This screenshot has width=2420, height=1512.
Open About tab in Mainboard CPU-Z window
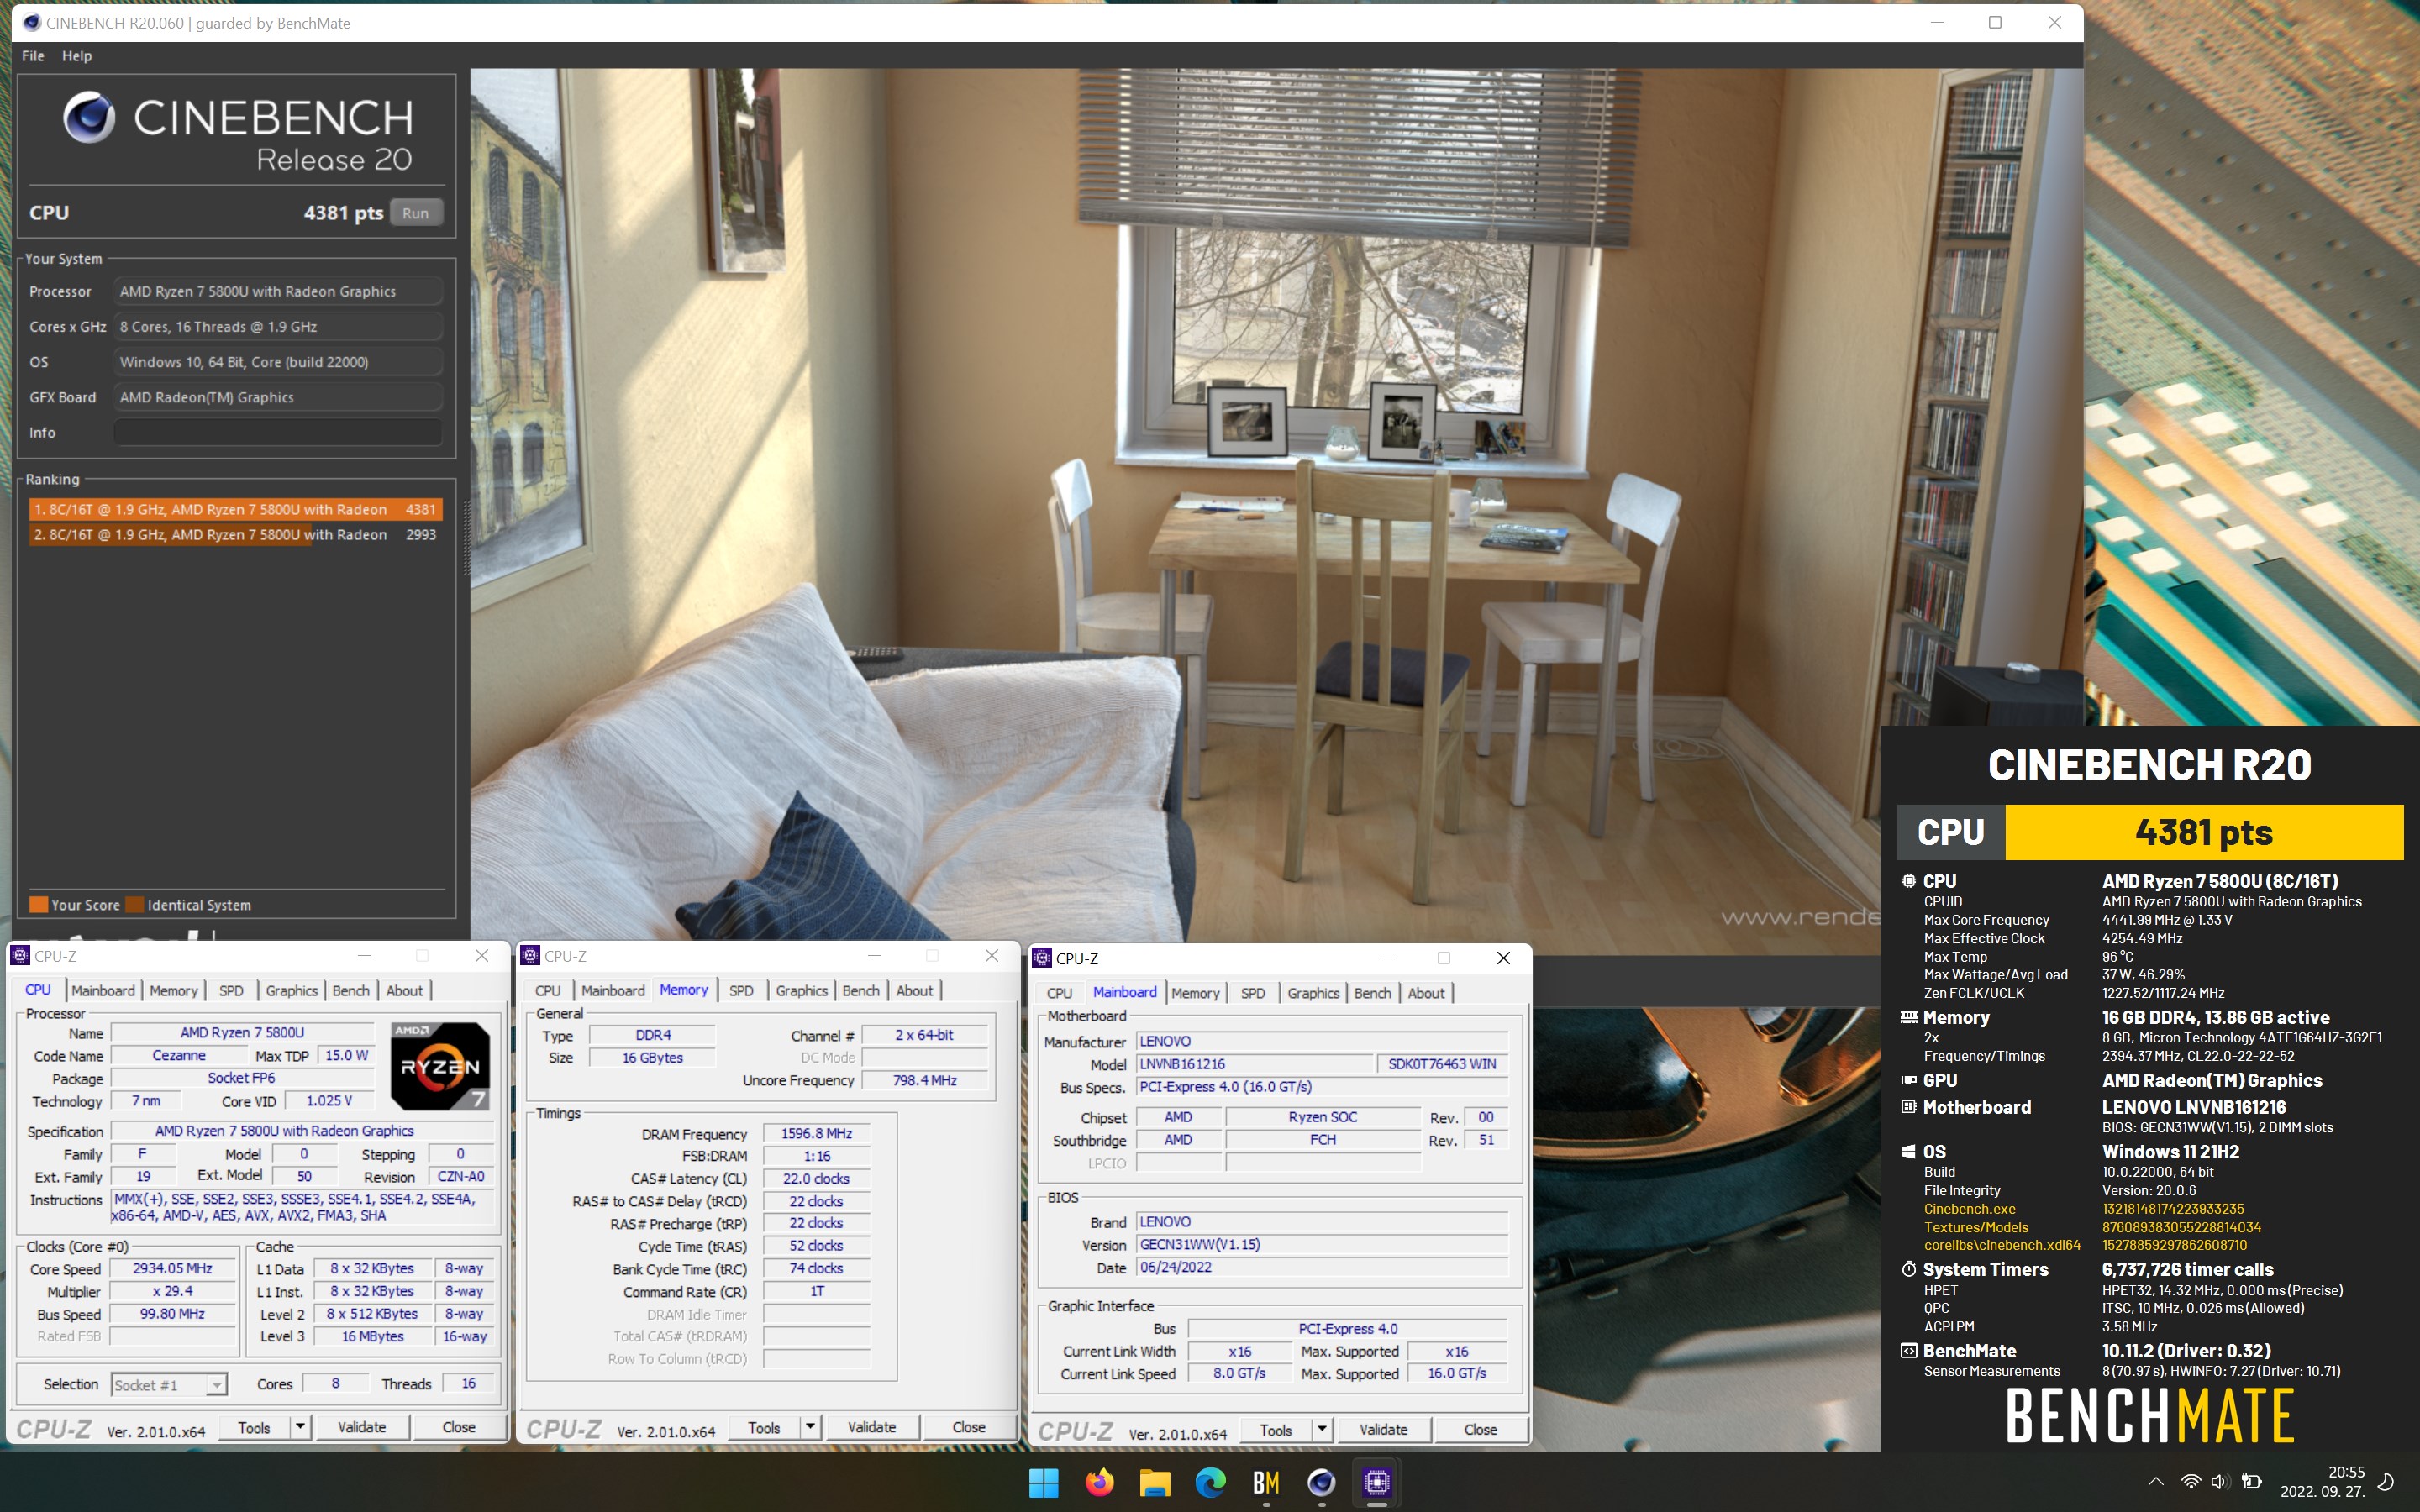(1426, 993)
